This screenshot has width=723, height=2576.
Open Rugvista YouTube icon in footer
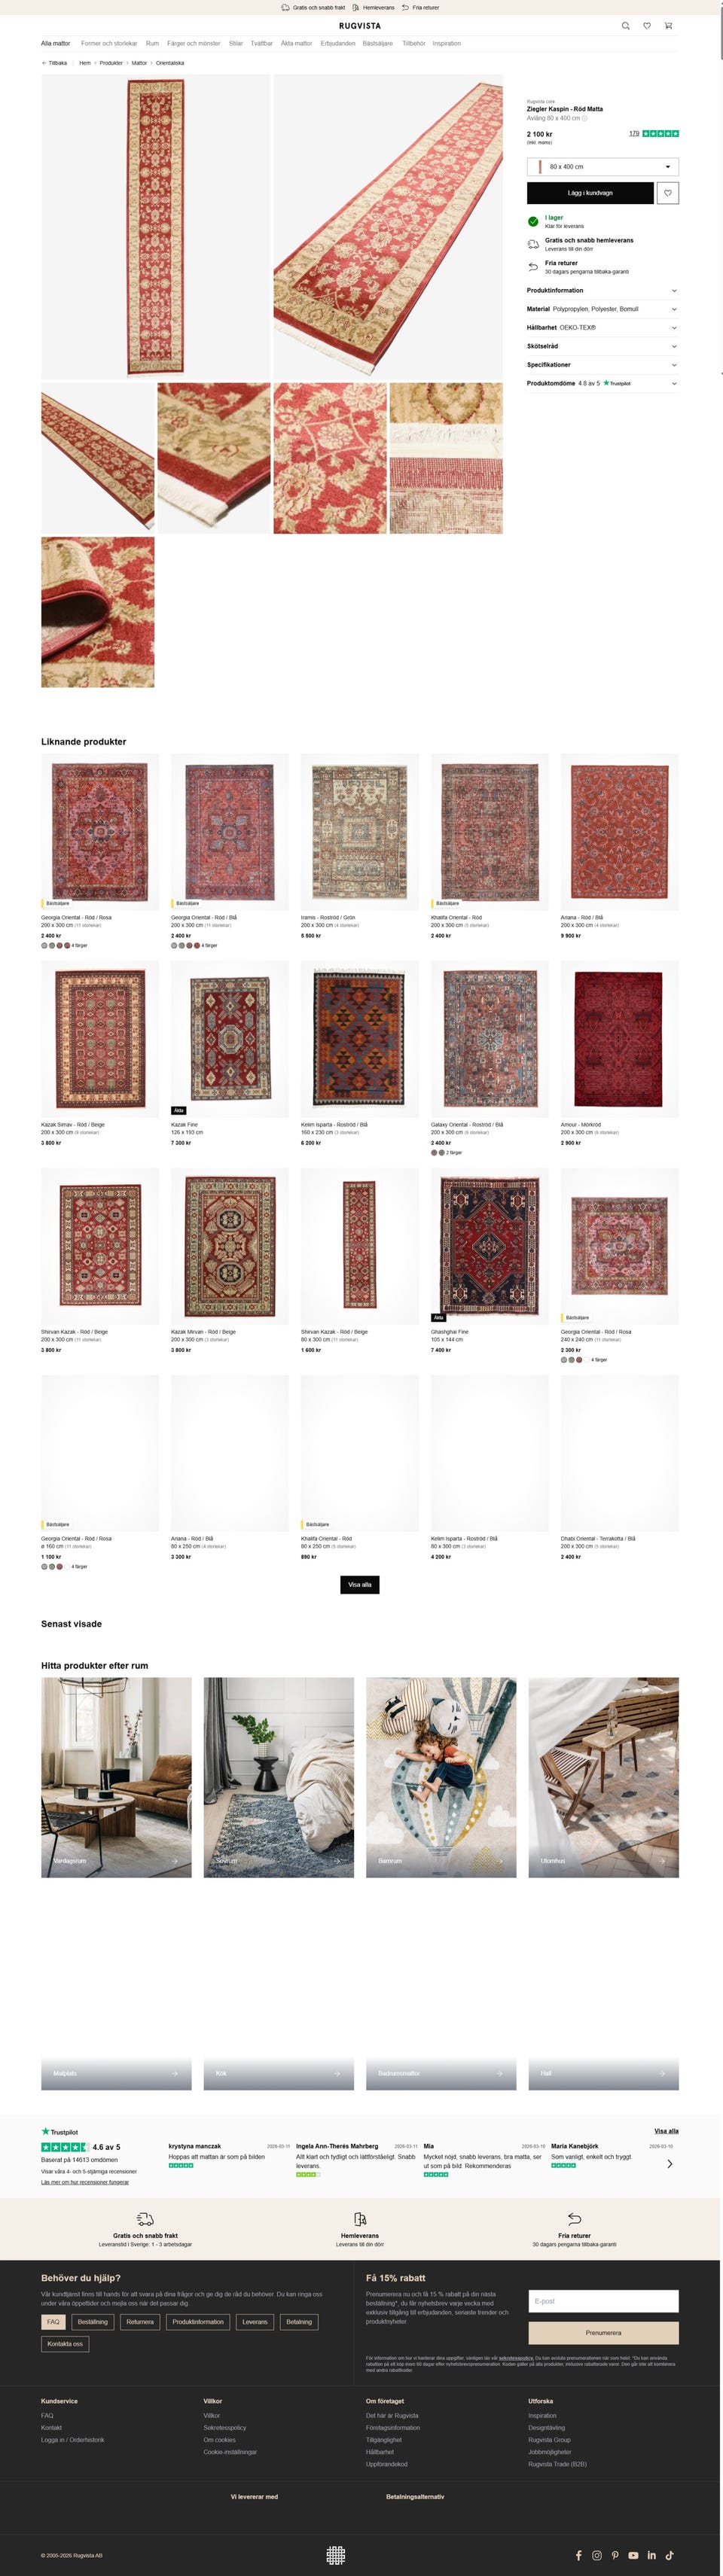coord(633,2555)
